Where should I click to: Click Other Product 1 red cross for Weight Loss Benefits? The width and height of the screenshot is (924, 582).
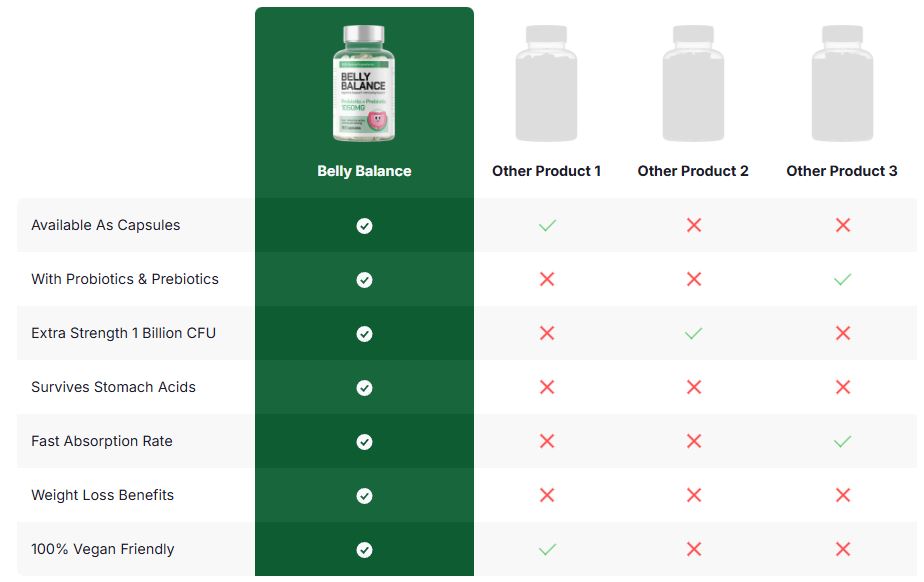click(547, 495)
